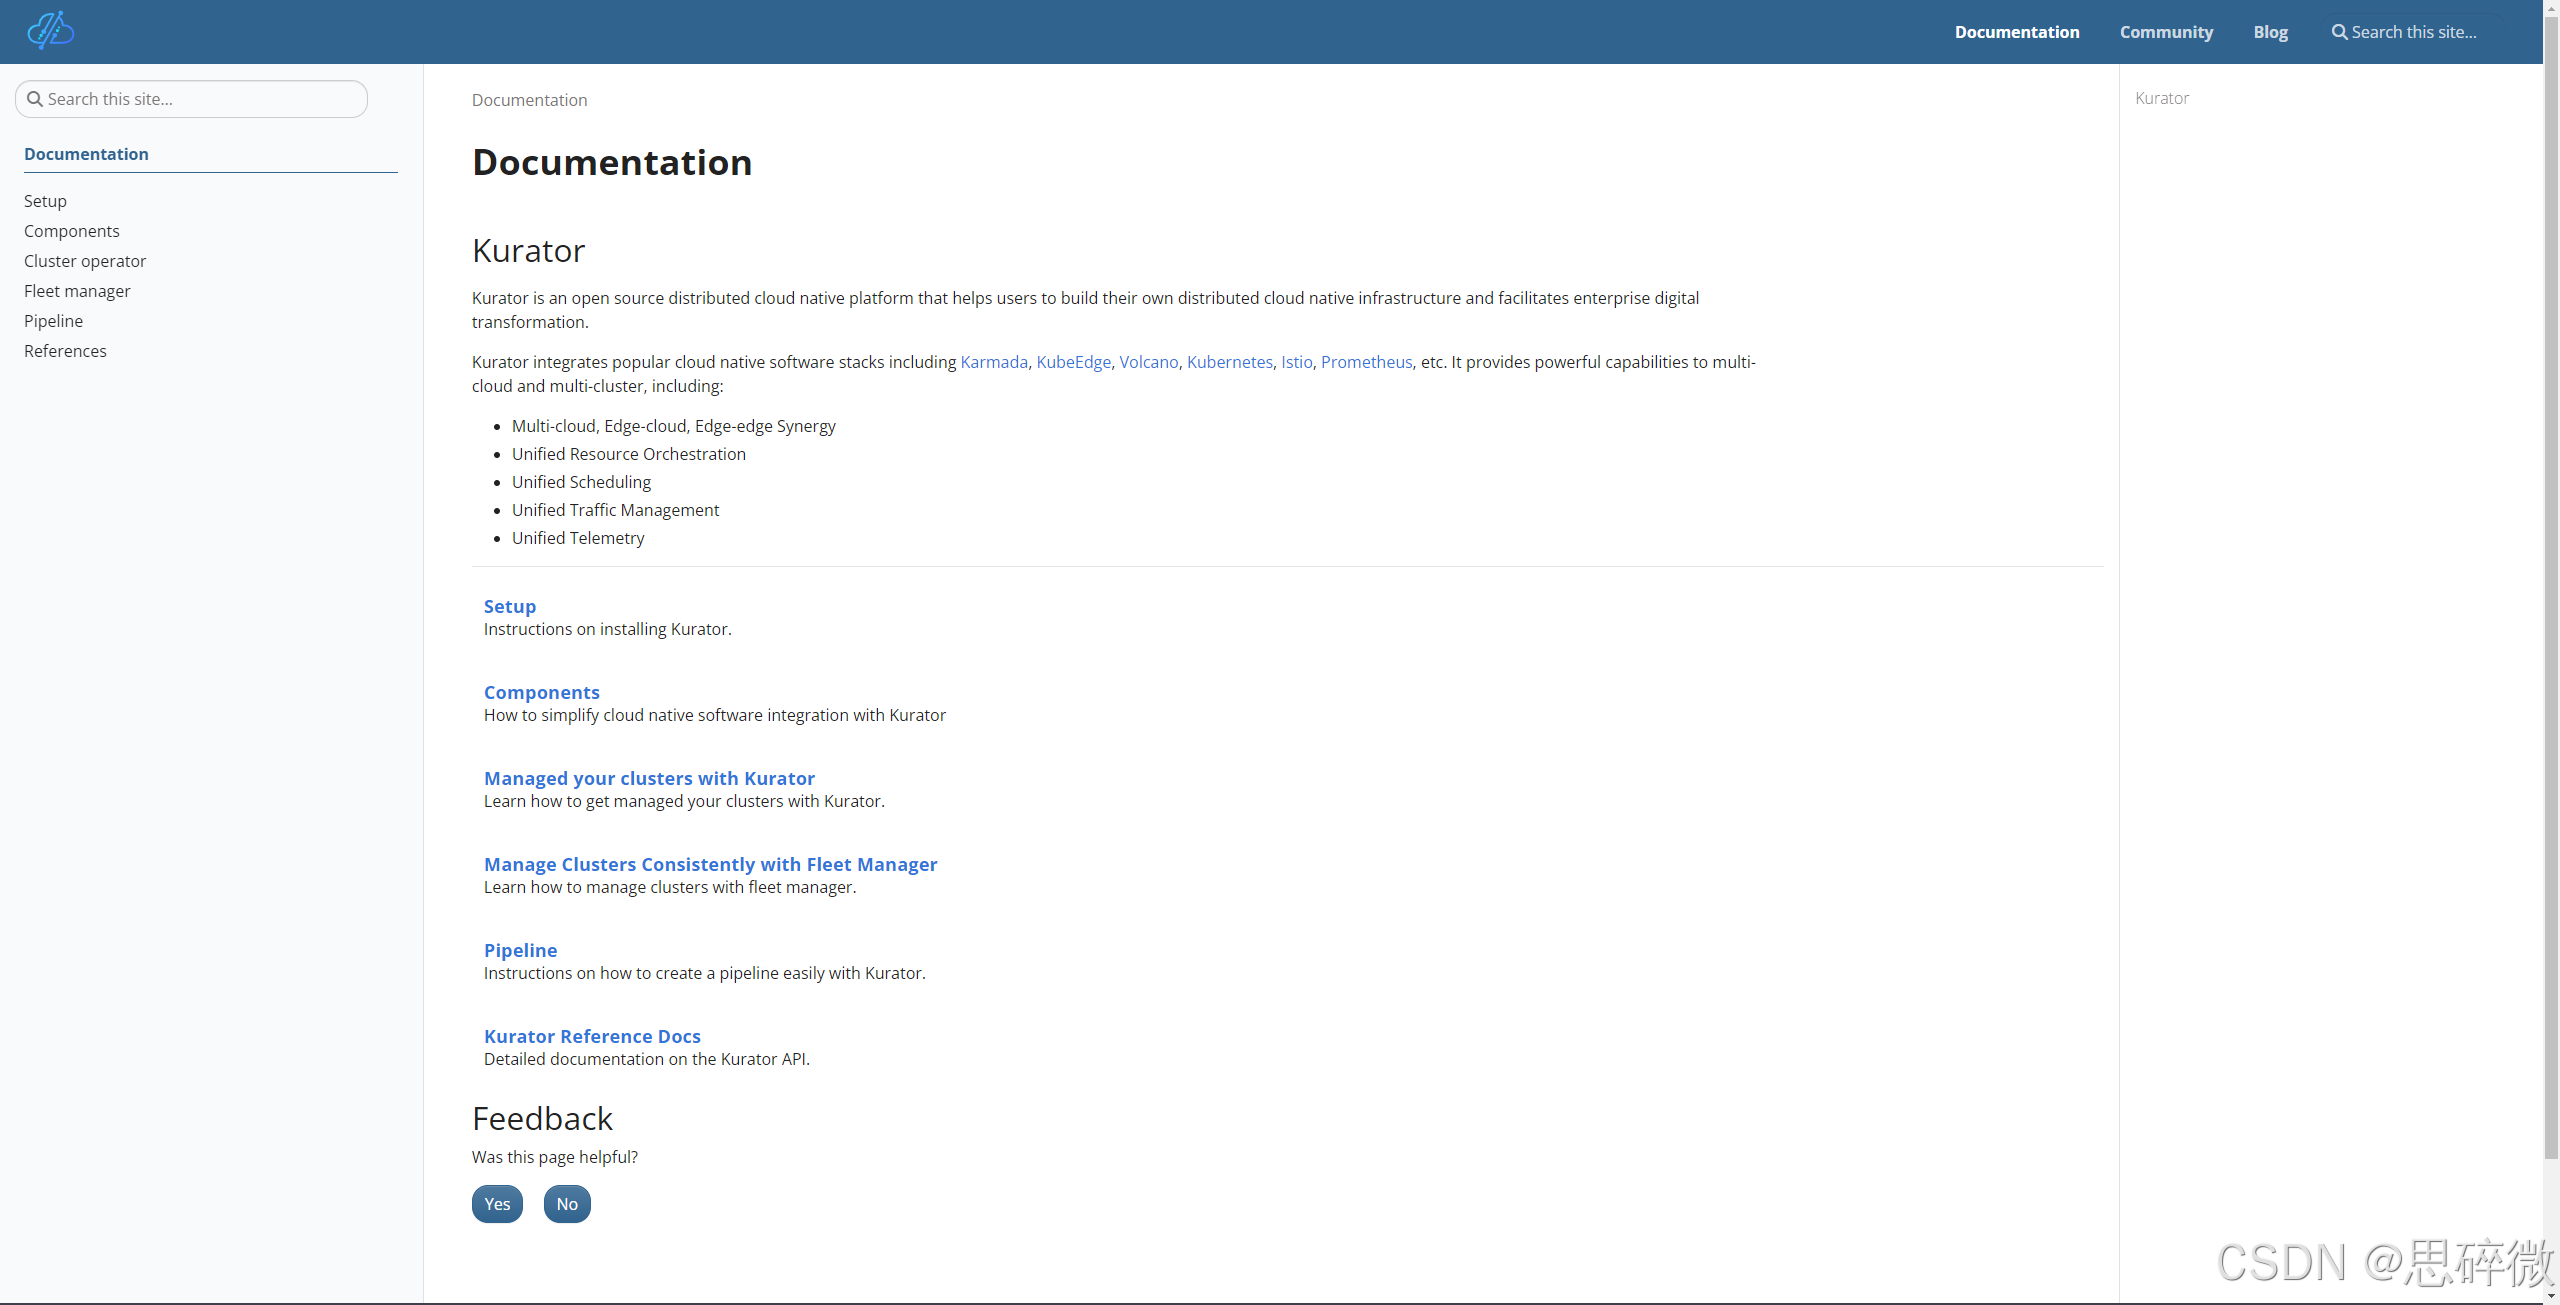Open the Kurator Reference Docs heading link
This screenshot has height=1305, width=2560.
(592, 1036)
